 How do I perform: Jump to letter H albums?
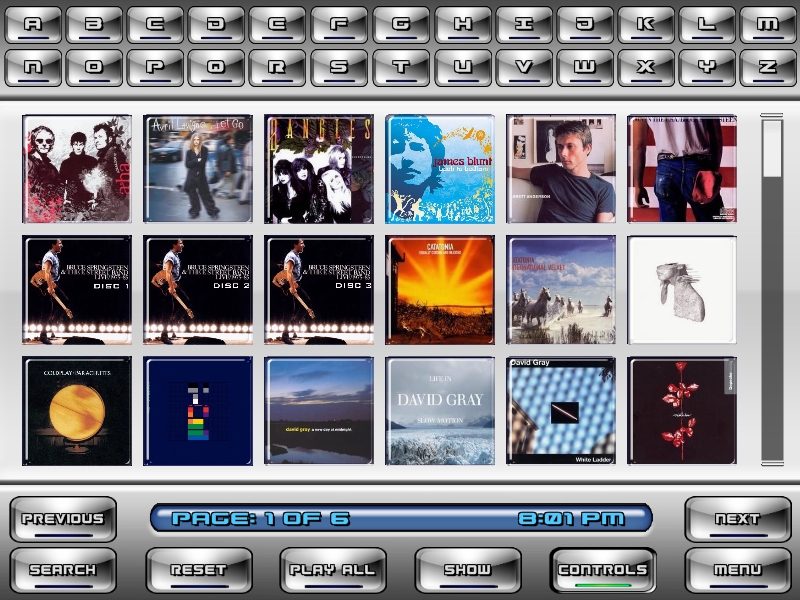tap(463, 24)
